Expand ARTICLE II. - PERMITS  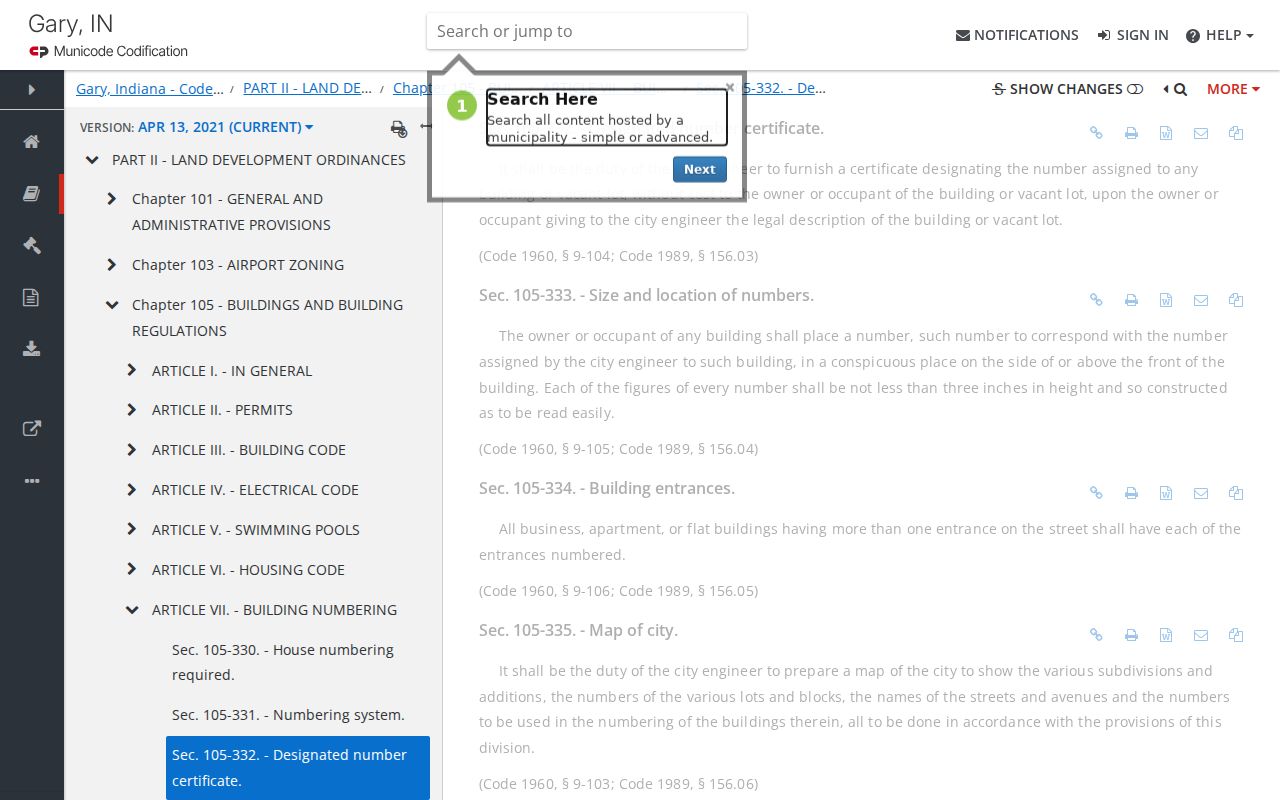pos(132,410)
